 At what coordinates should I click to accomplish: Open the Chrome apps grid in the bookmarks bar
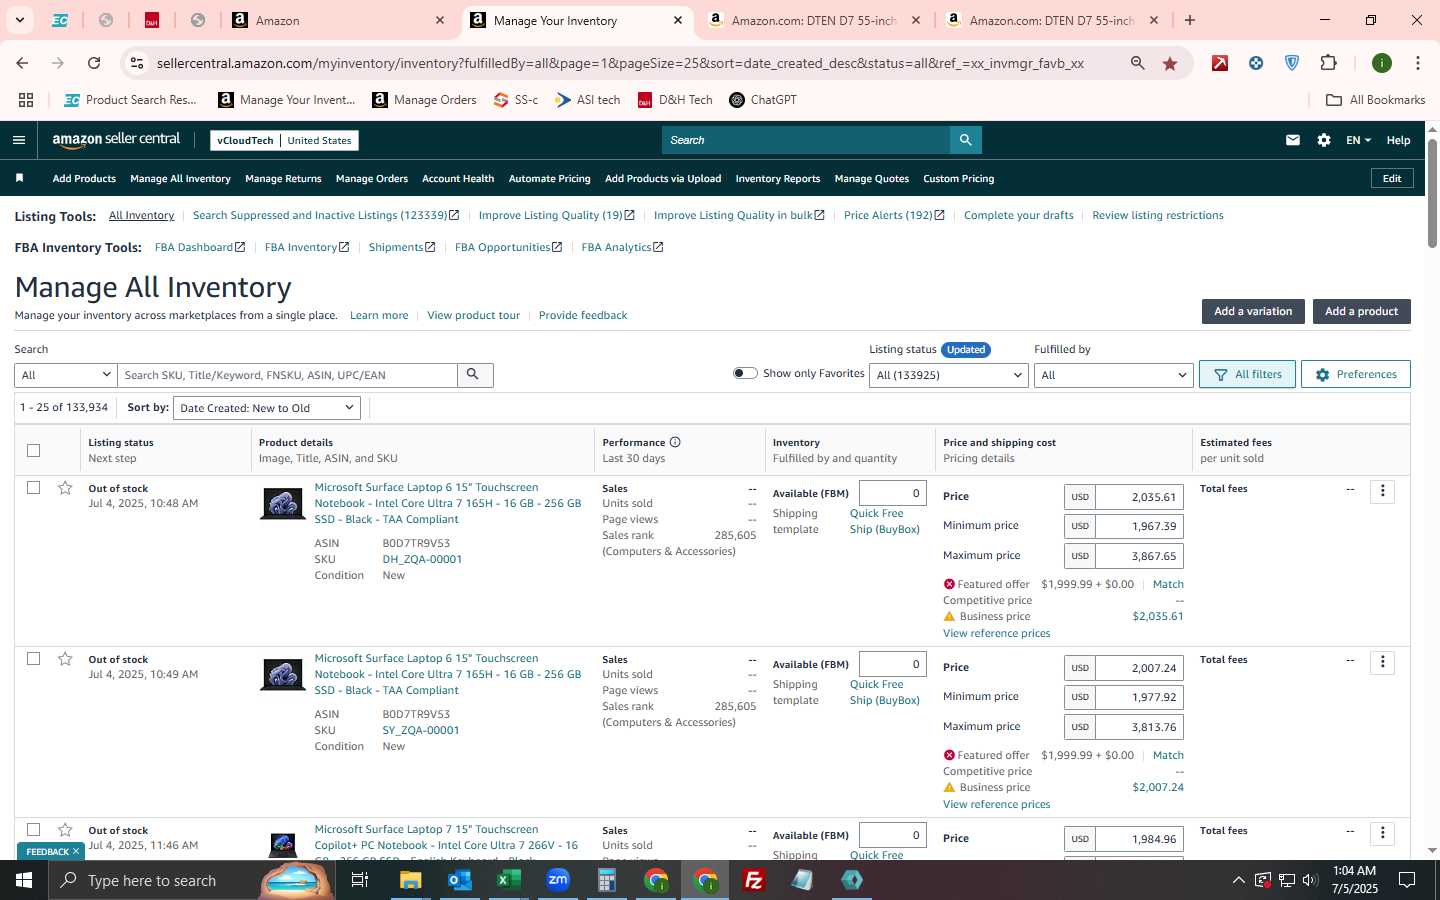[x=26, y=100]
